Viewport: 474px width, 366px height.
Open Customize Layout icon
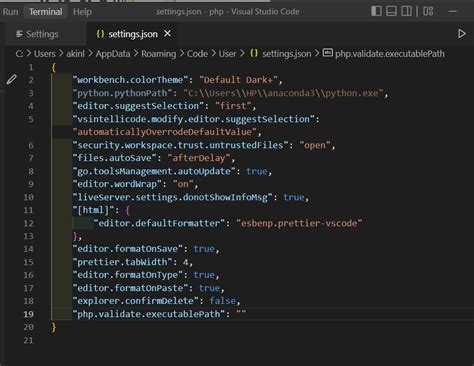[428, 11]
